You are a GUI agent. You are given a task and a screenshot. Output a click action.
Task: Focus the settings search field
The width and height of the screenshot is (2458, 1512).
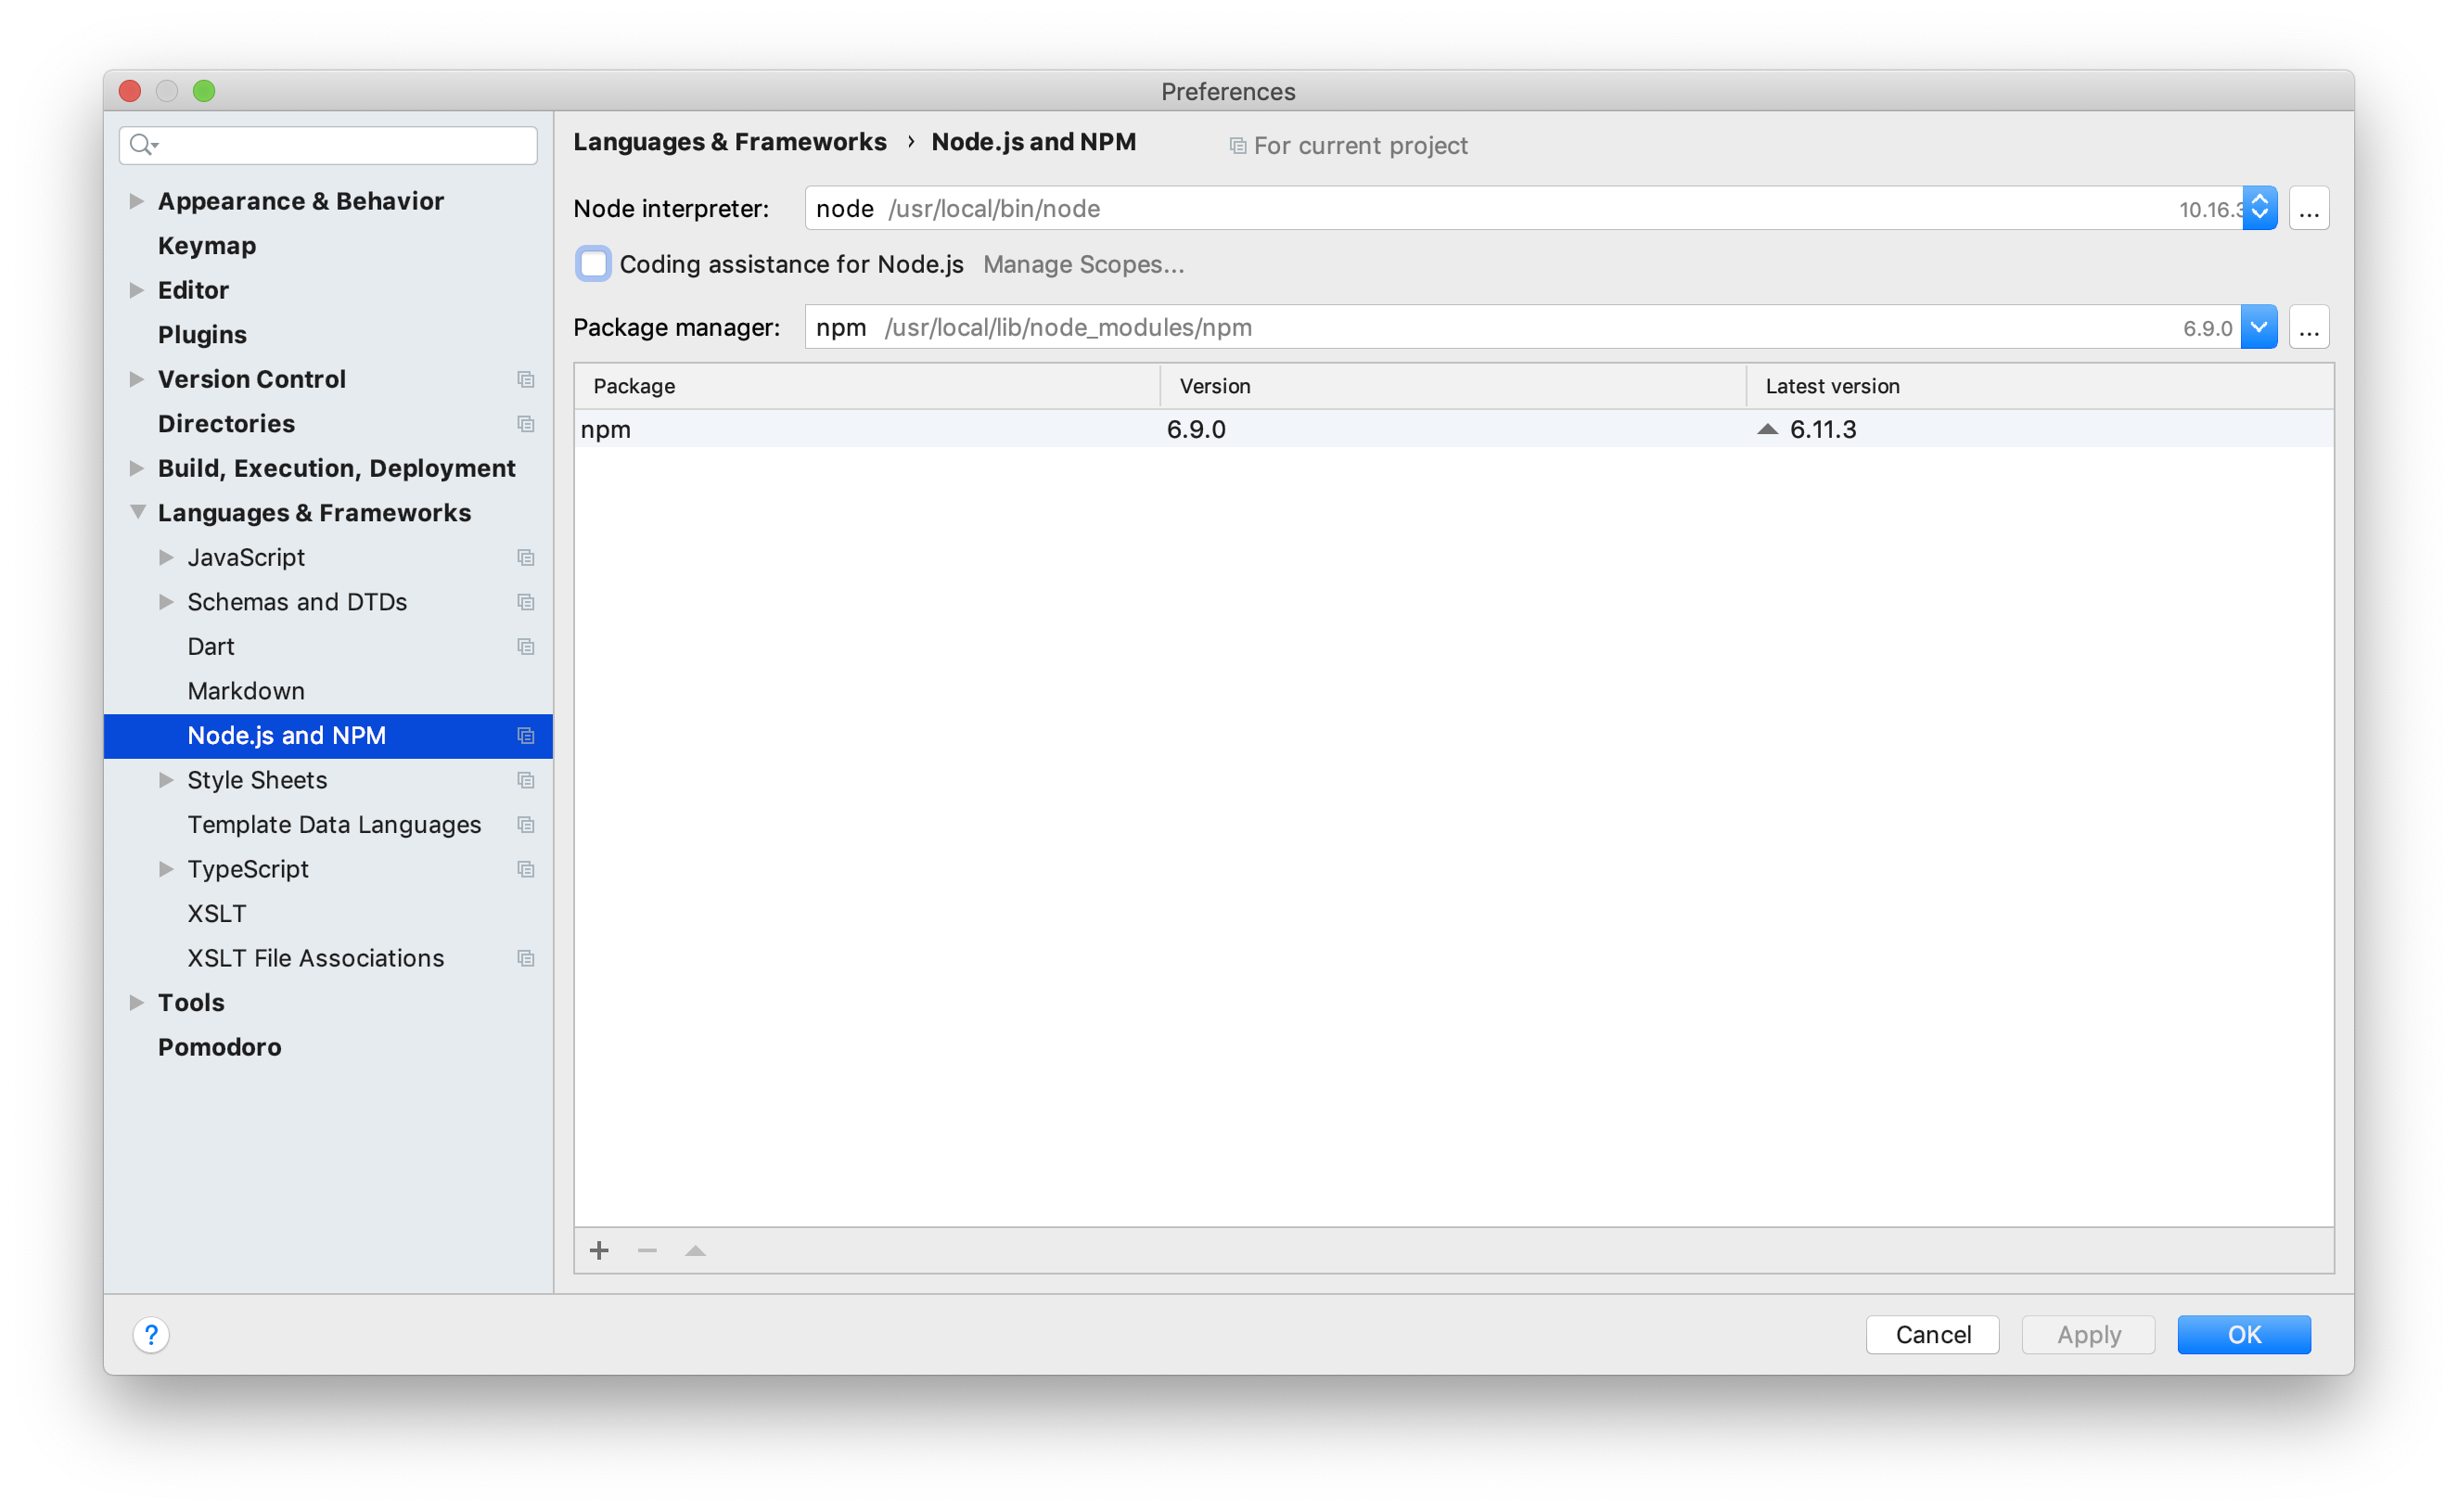pos(328,145)
